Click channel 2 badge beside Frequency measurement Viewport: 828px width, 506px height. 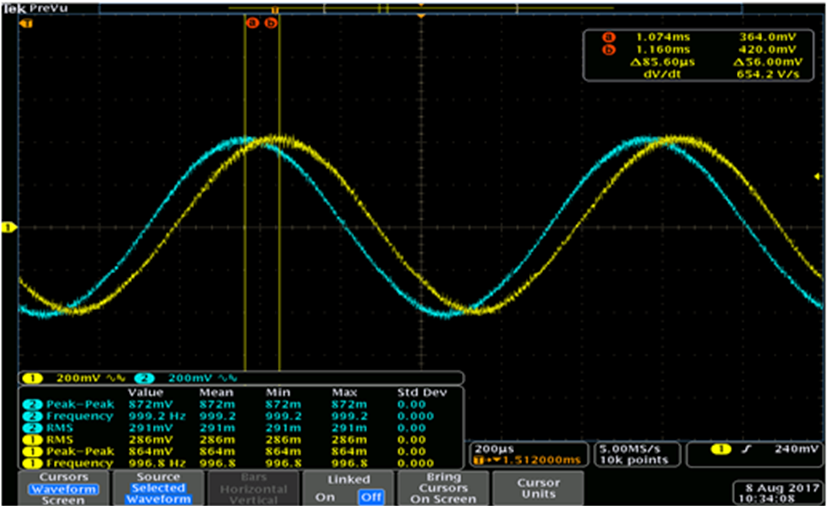click(32, 416)
